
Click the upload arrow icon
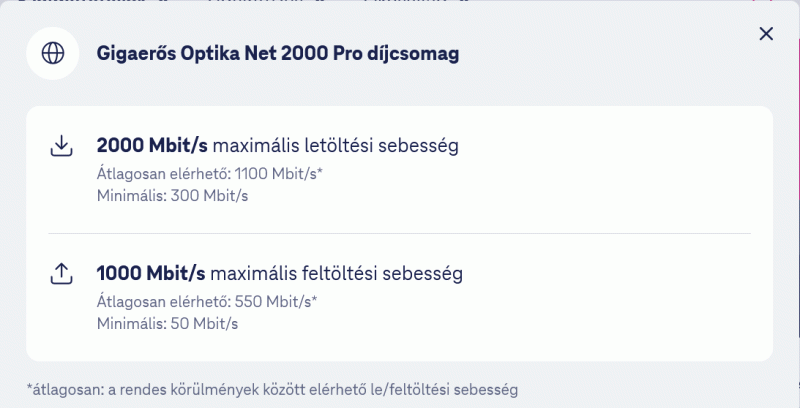tap(61, 273)
